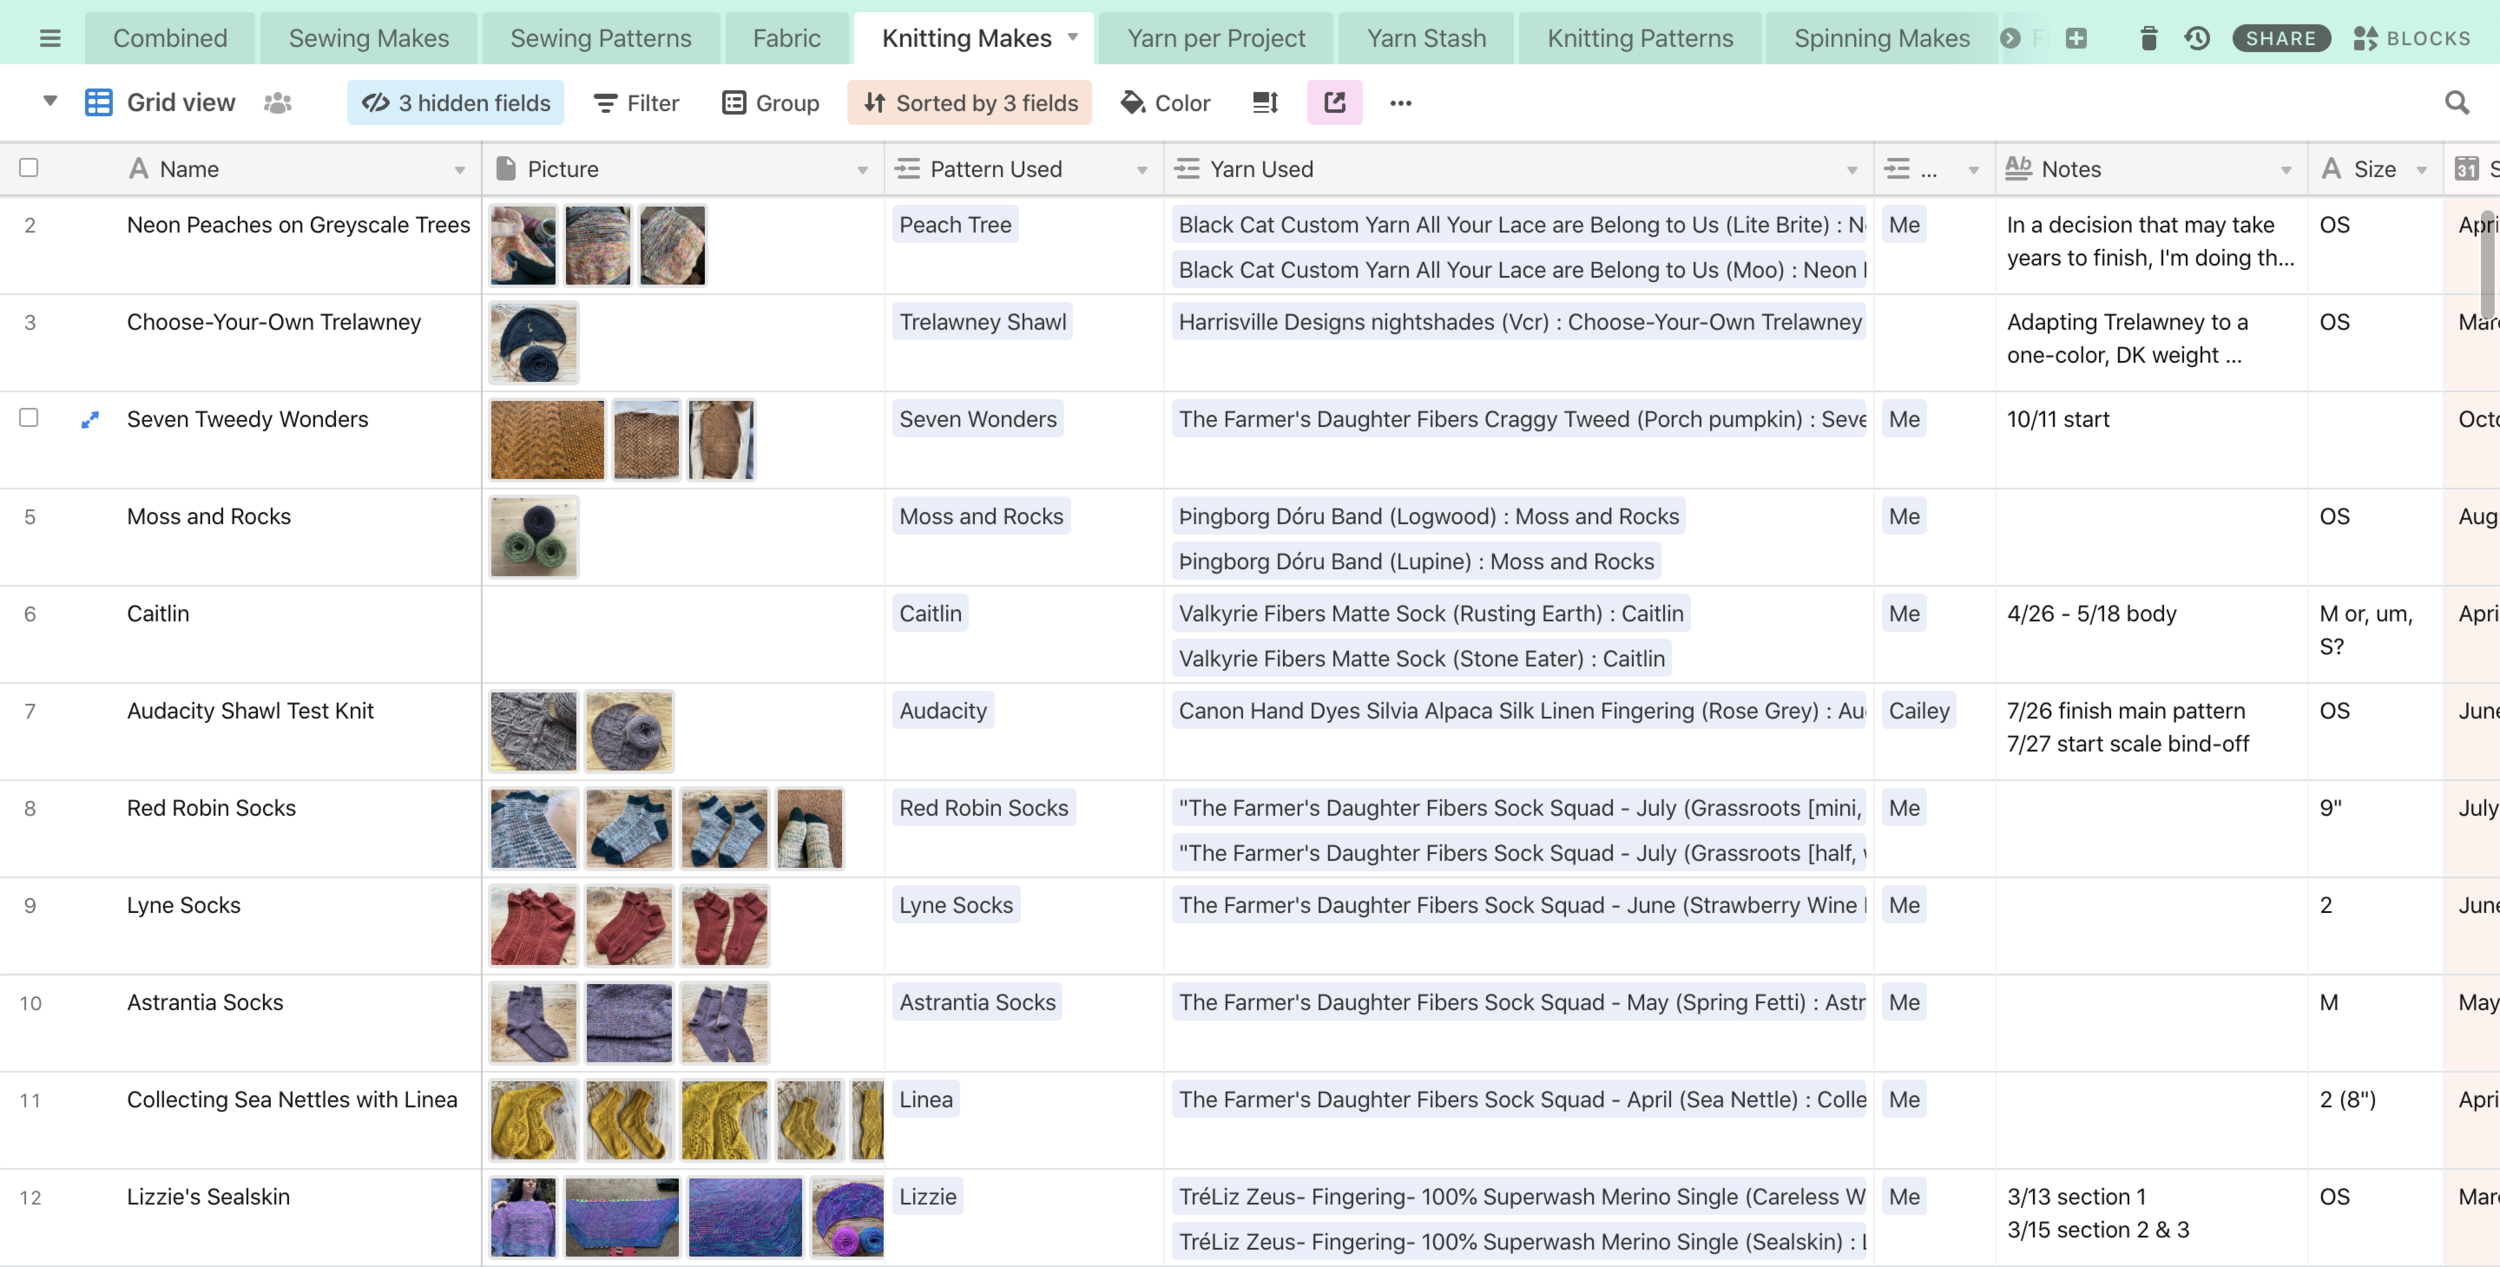This screenshot has width=2500, height=1267.
Task: Expand the views sidebar toggle arrow
Action: (x=49, y=101)
